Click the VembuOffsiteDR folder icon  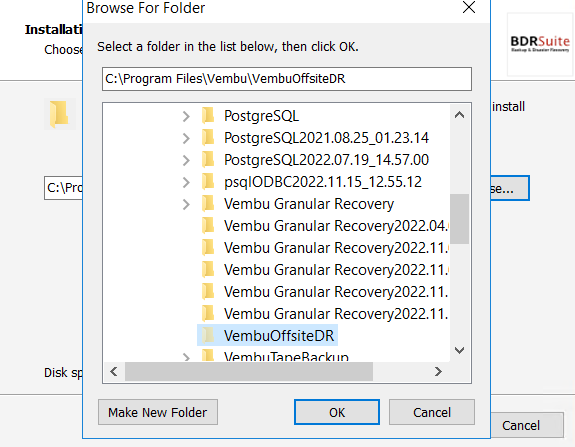208,336
